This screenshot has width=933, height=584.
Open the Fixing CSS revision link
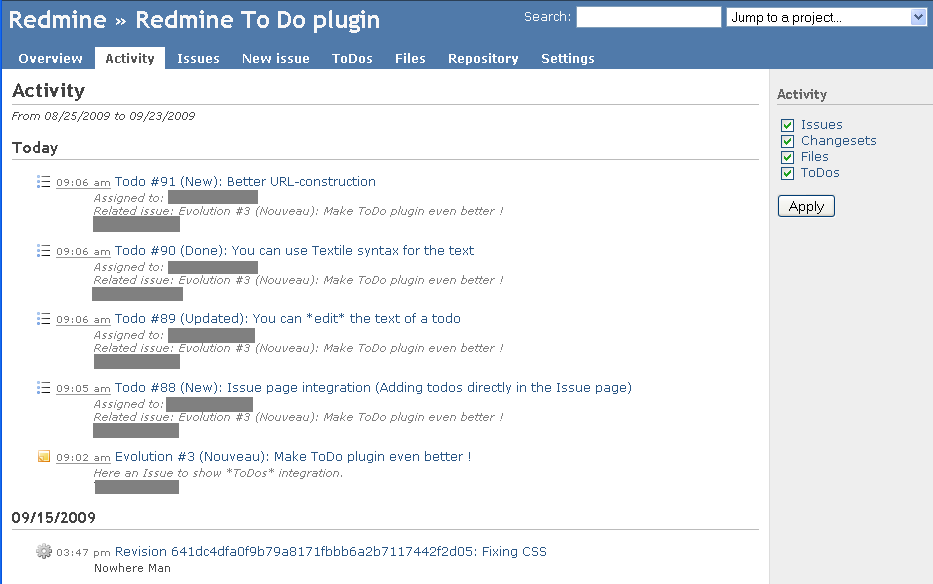(x=330, y=551)
